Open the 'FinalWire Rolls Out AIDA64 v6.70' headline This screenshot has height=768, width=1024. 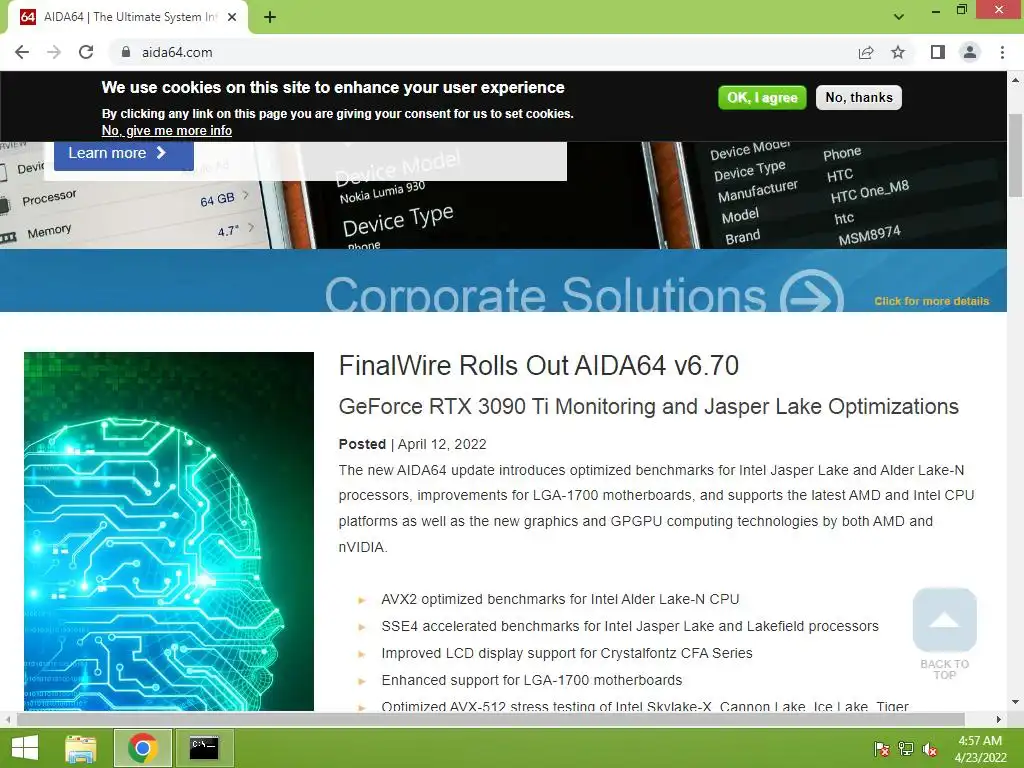(x=539, y=366)
